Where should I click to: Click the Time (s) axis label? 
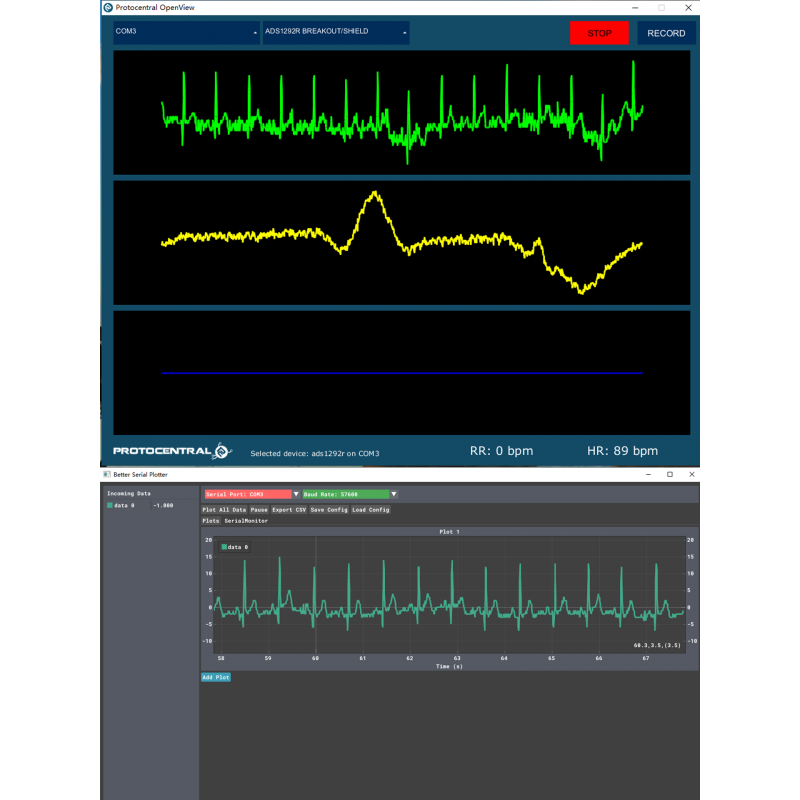(449, 666)
